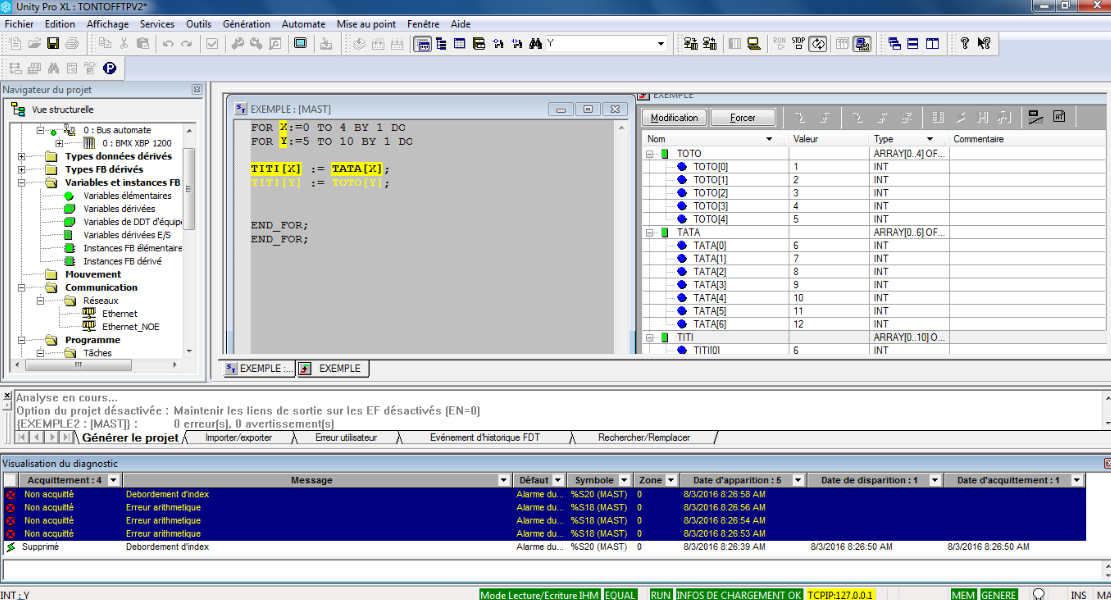
Task: Open the Défaut column filter dropdown
Action: pyautogui.click(x=557, y=481)
